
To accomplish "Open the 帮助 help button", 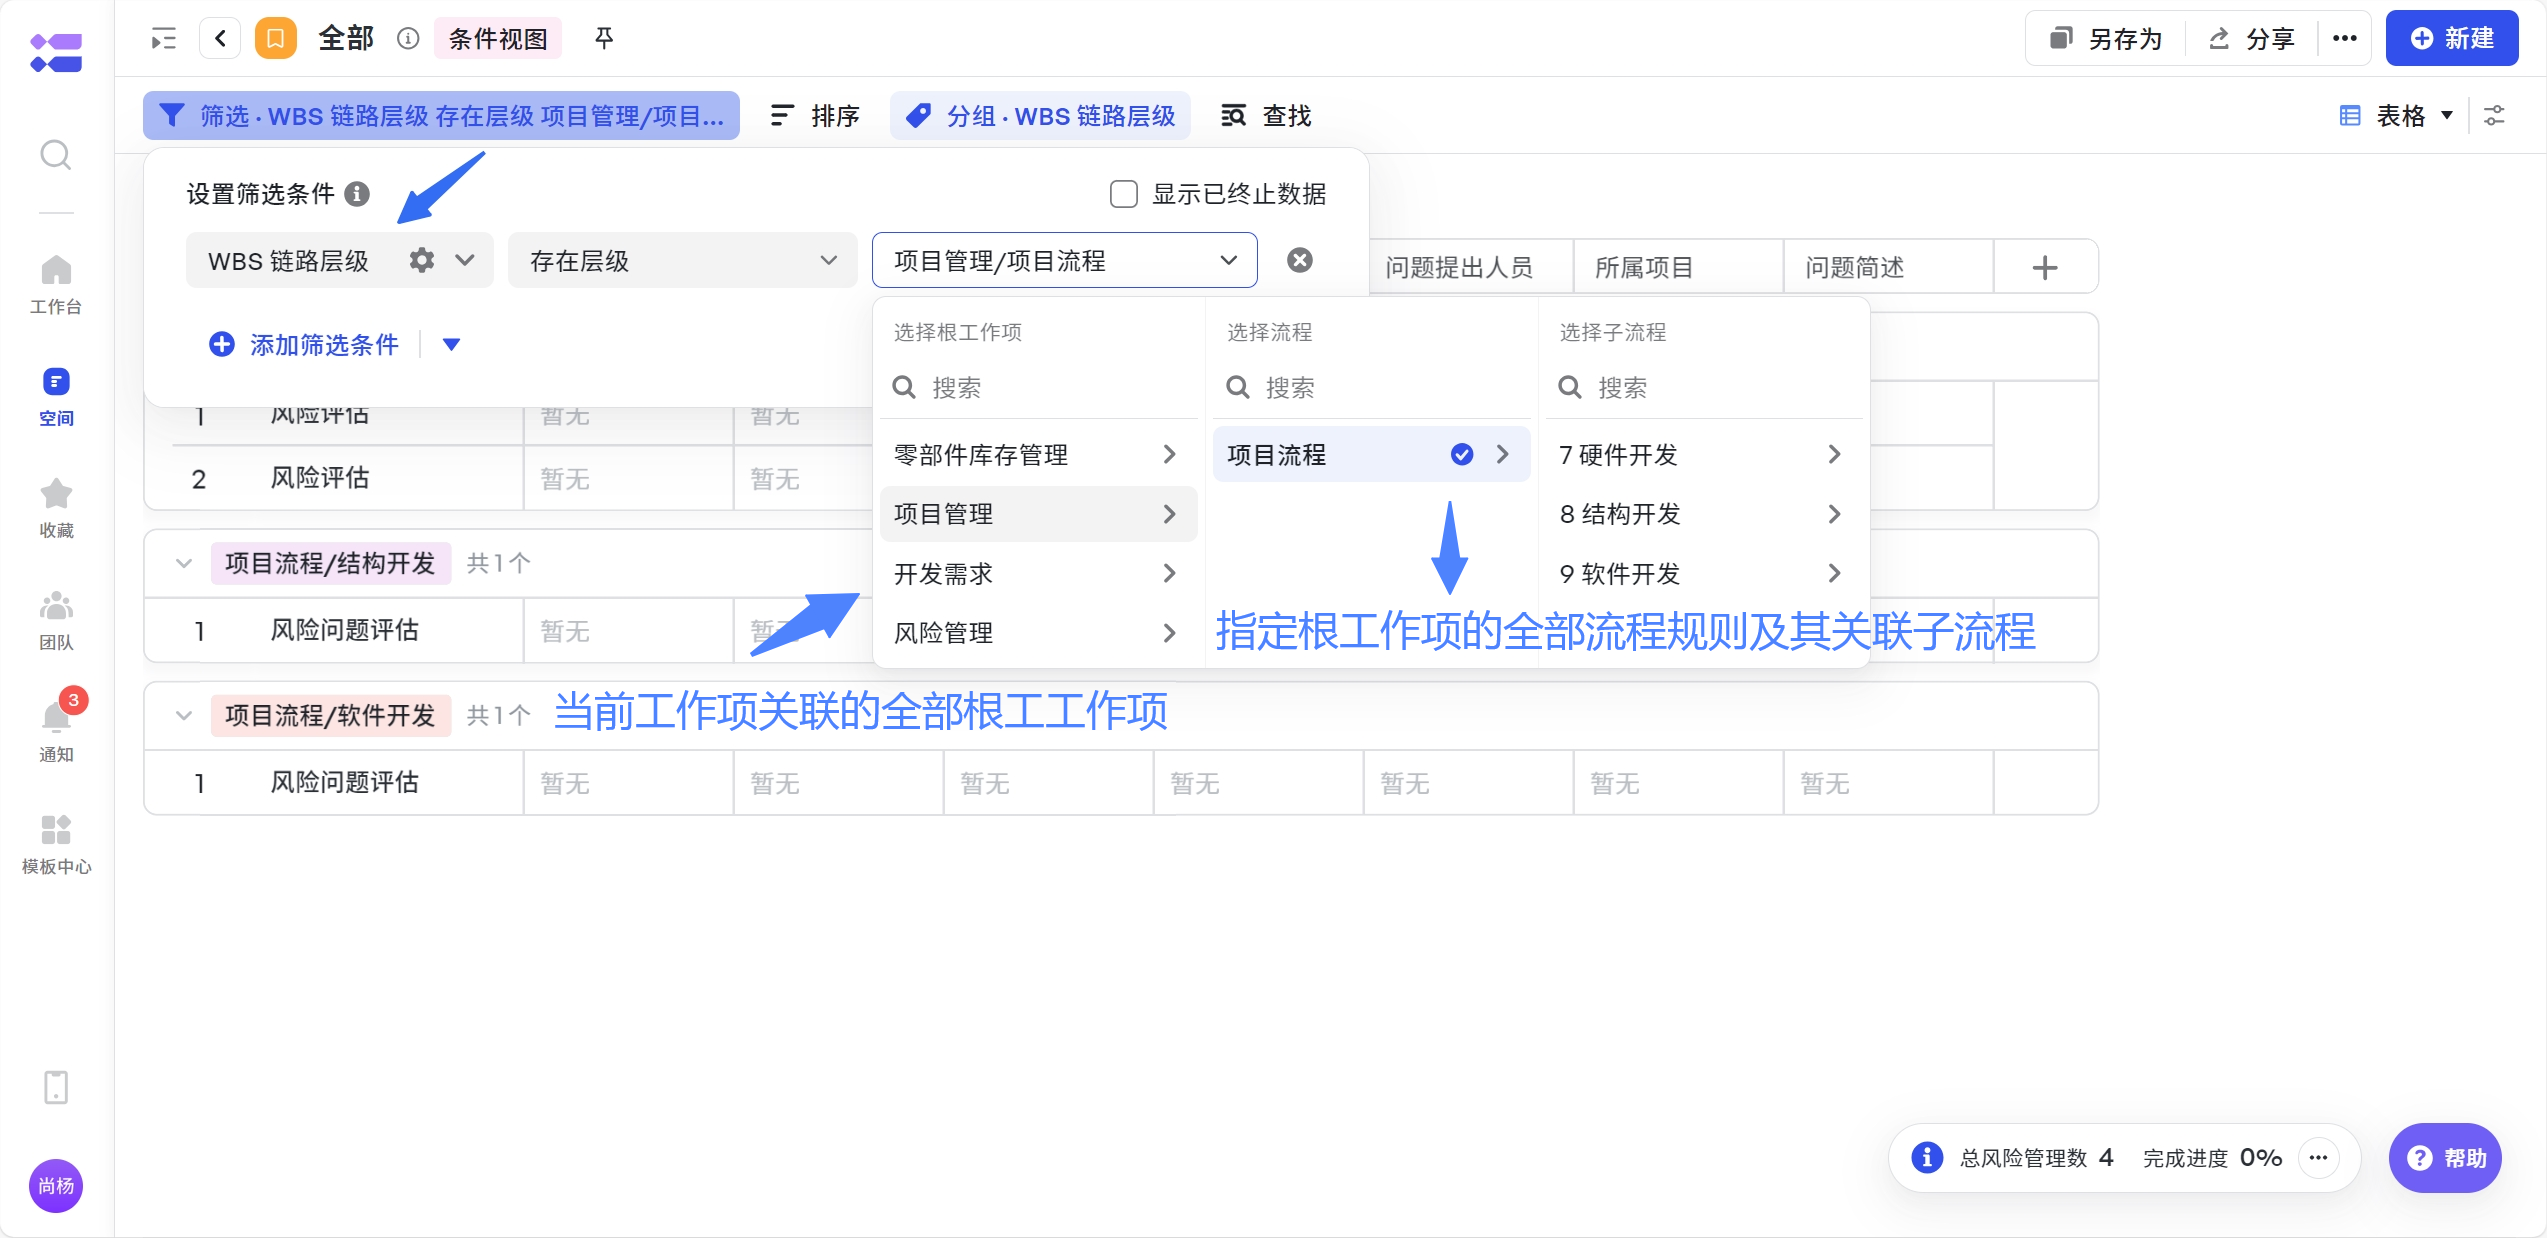I will coord(2445,1157).
